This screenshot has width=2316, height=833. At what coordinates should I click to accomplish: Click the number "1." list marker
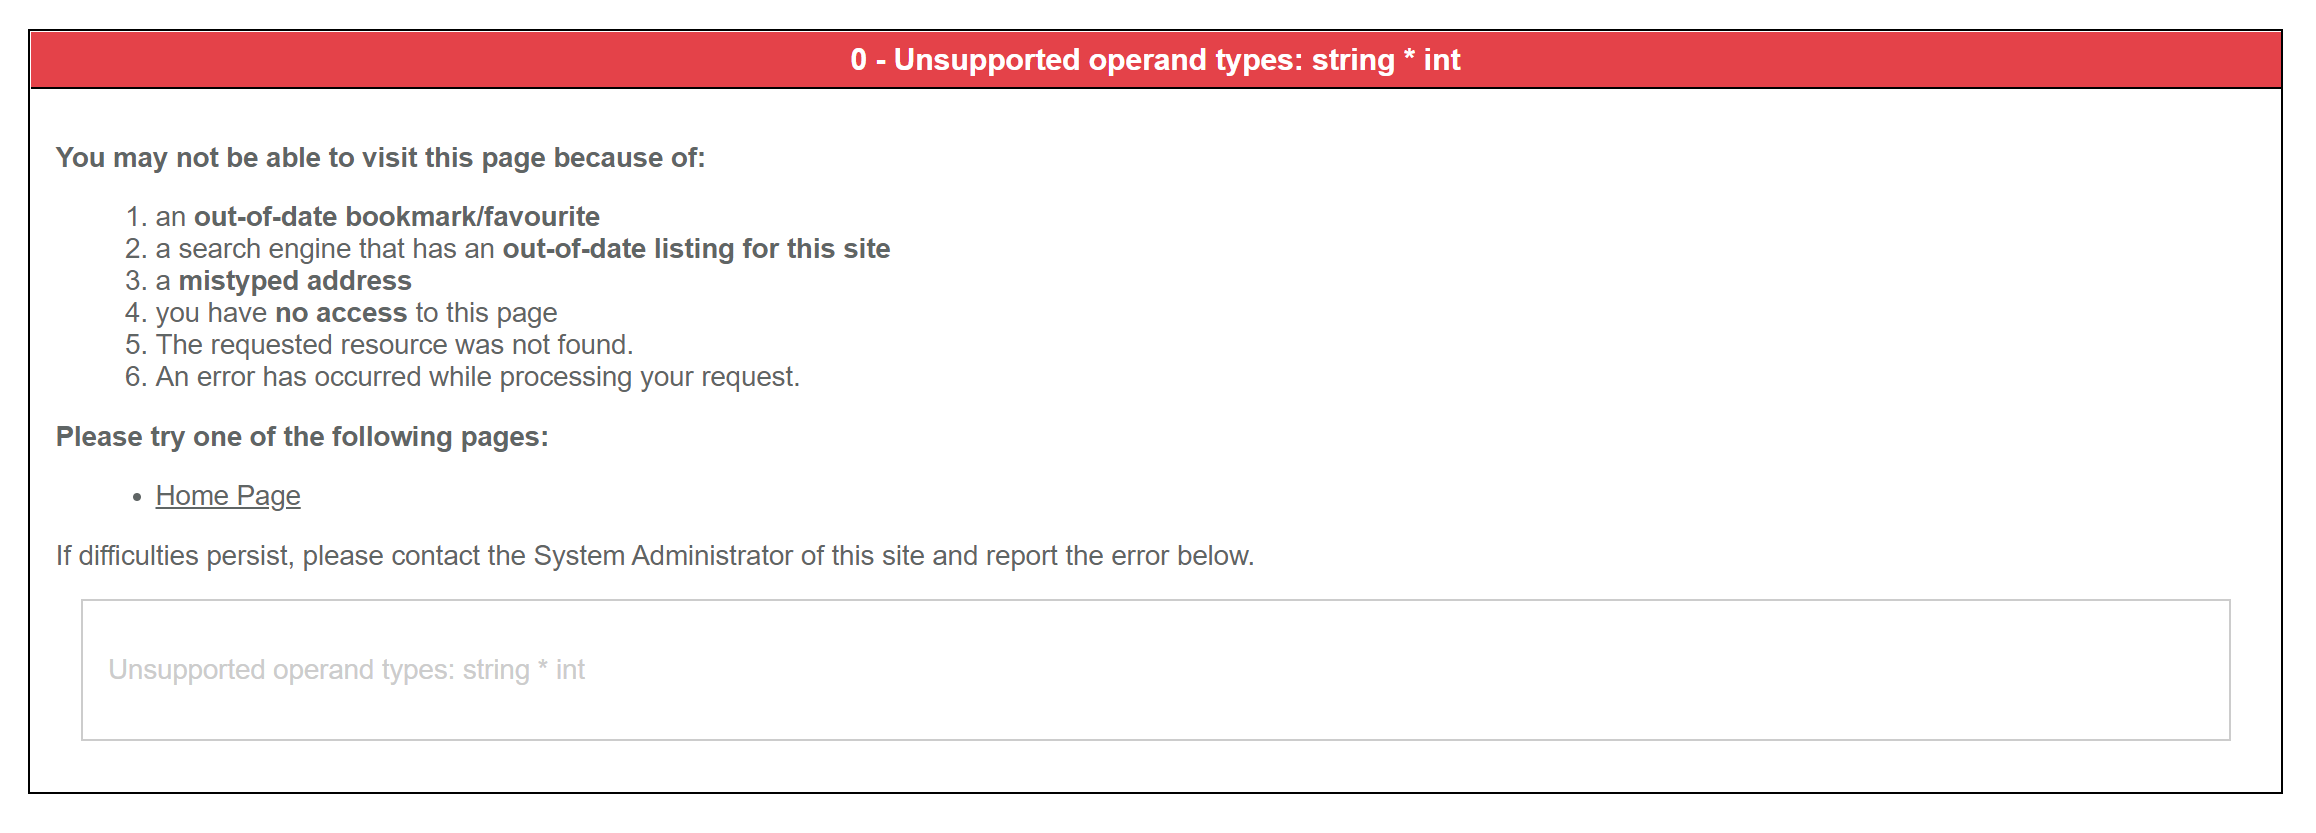point(136,217)
